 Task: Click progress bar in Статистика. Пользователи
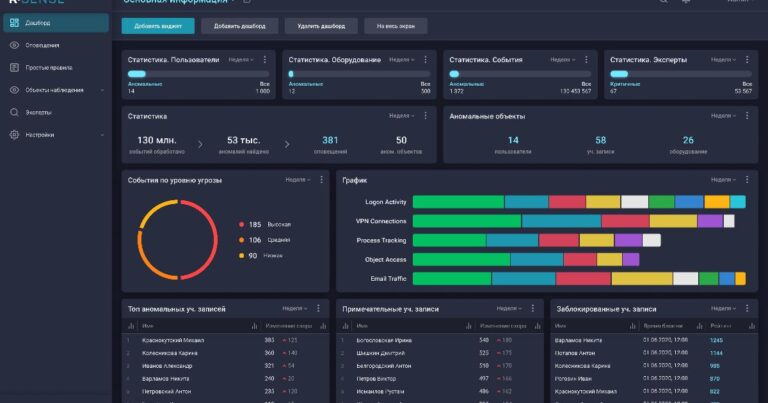pos(198,74)
